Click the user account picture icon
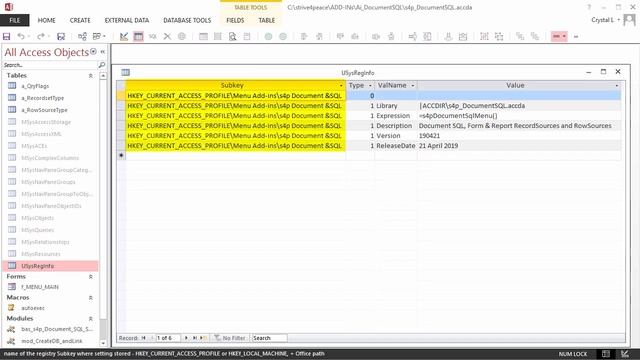640x360 pixels. pyautogui.click(x=629, y=20)
